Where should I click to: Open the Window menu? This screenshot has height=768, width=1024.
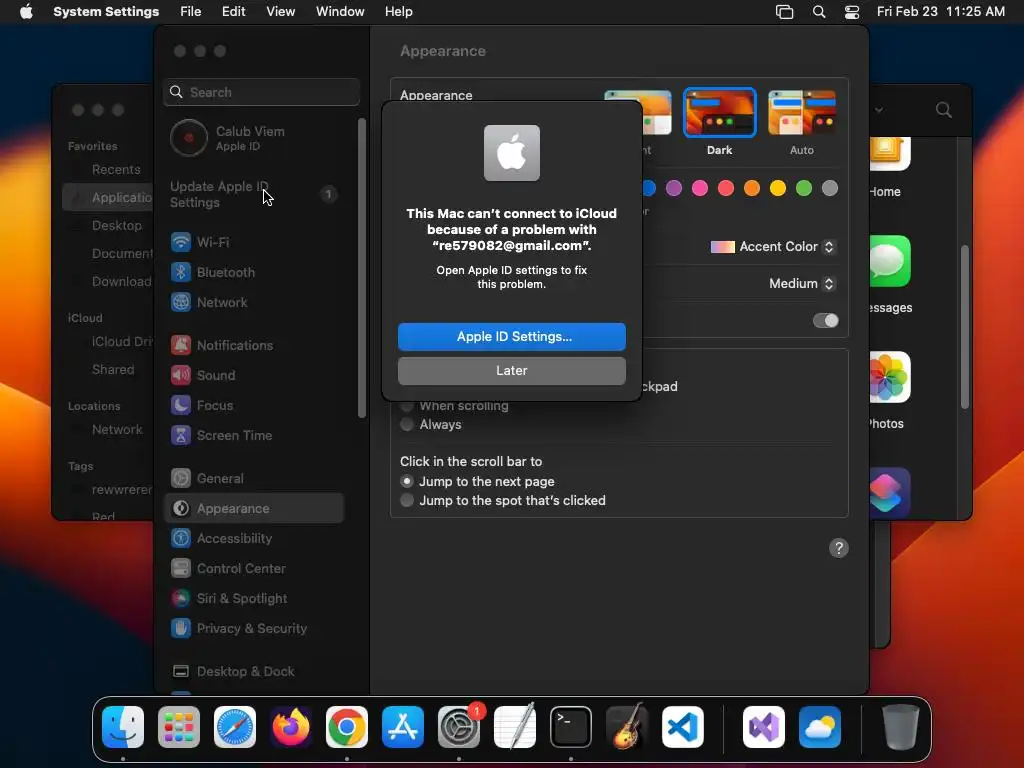pos(340,12)
